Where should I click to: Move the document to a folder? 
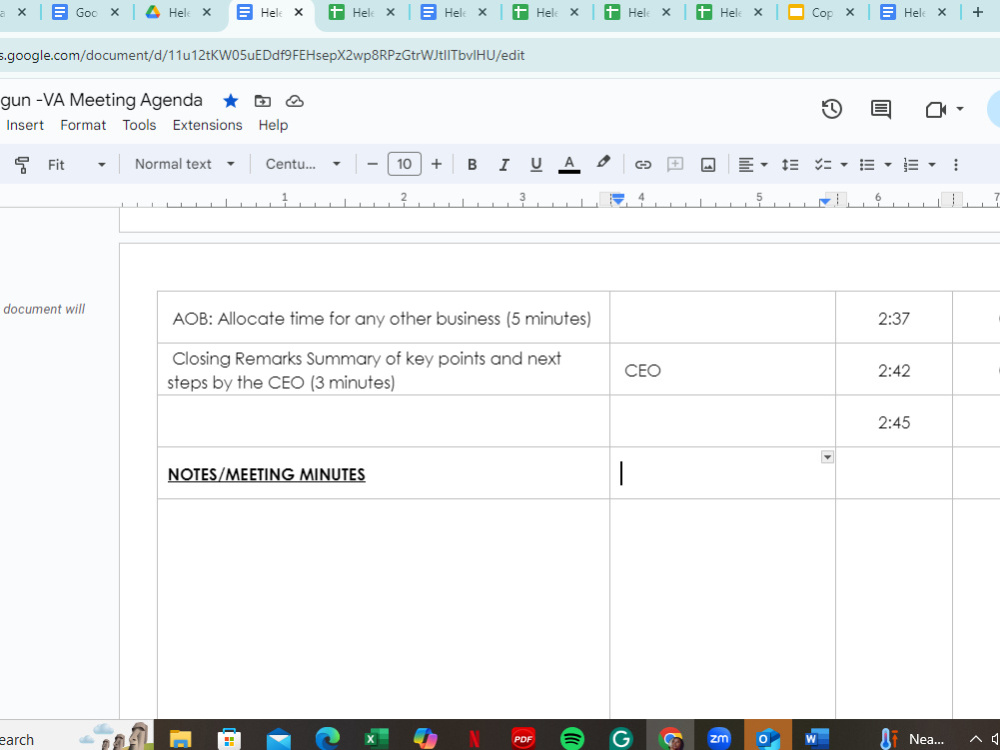(262, 101)
